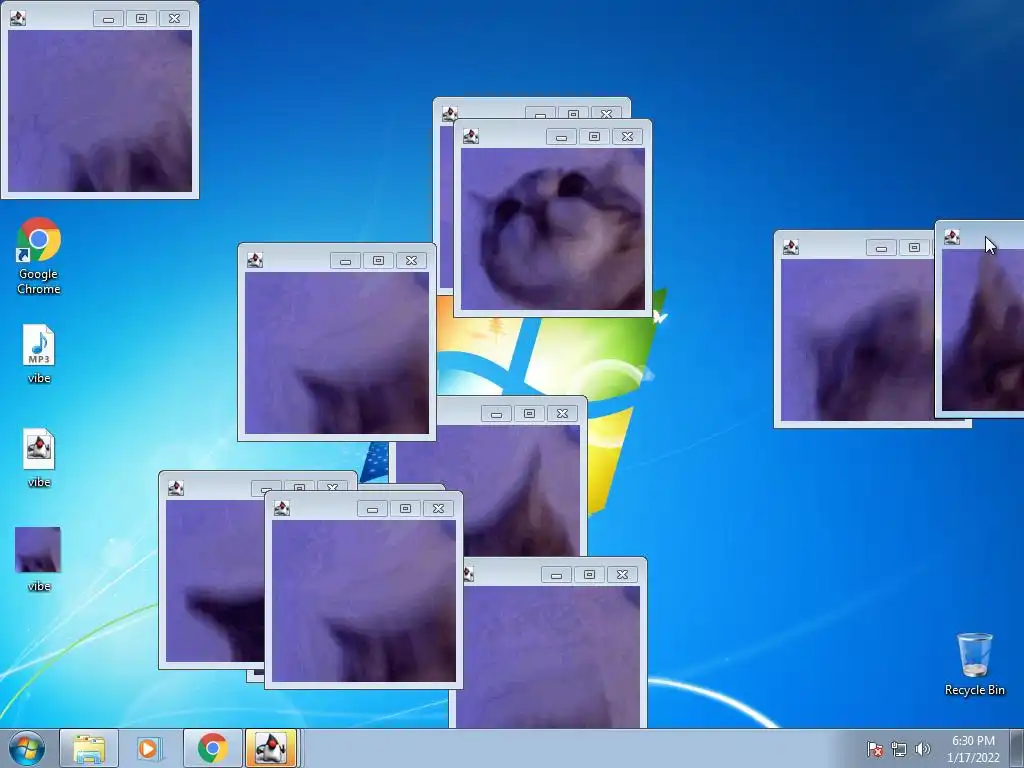Click the cat face picture in its window

[x=552, y=229]
